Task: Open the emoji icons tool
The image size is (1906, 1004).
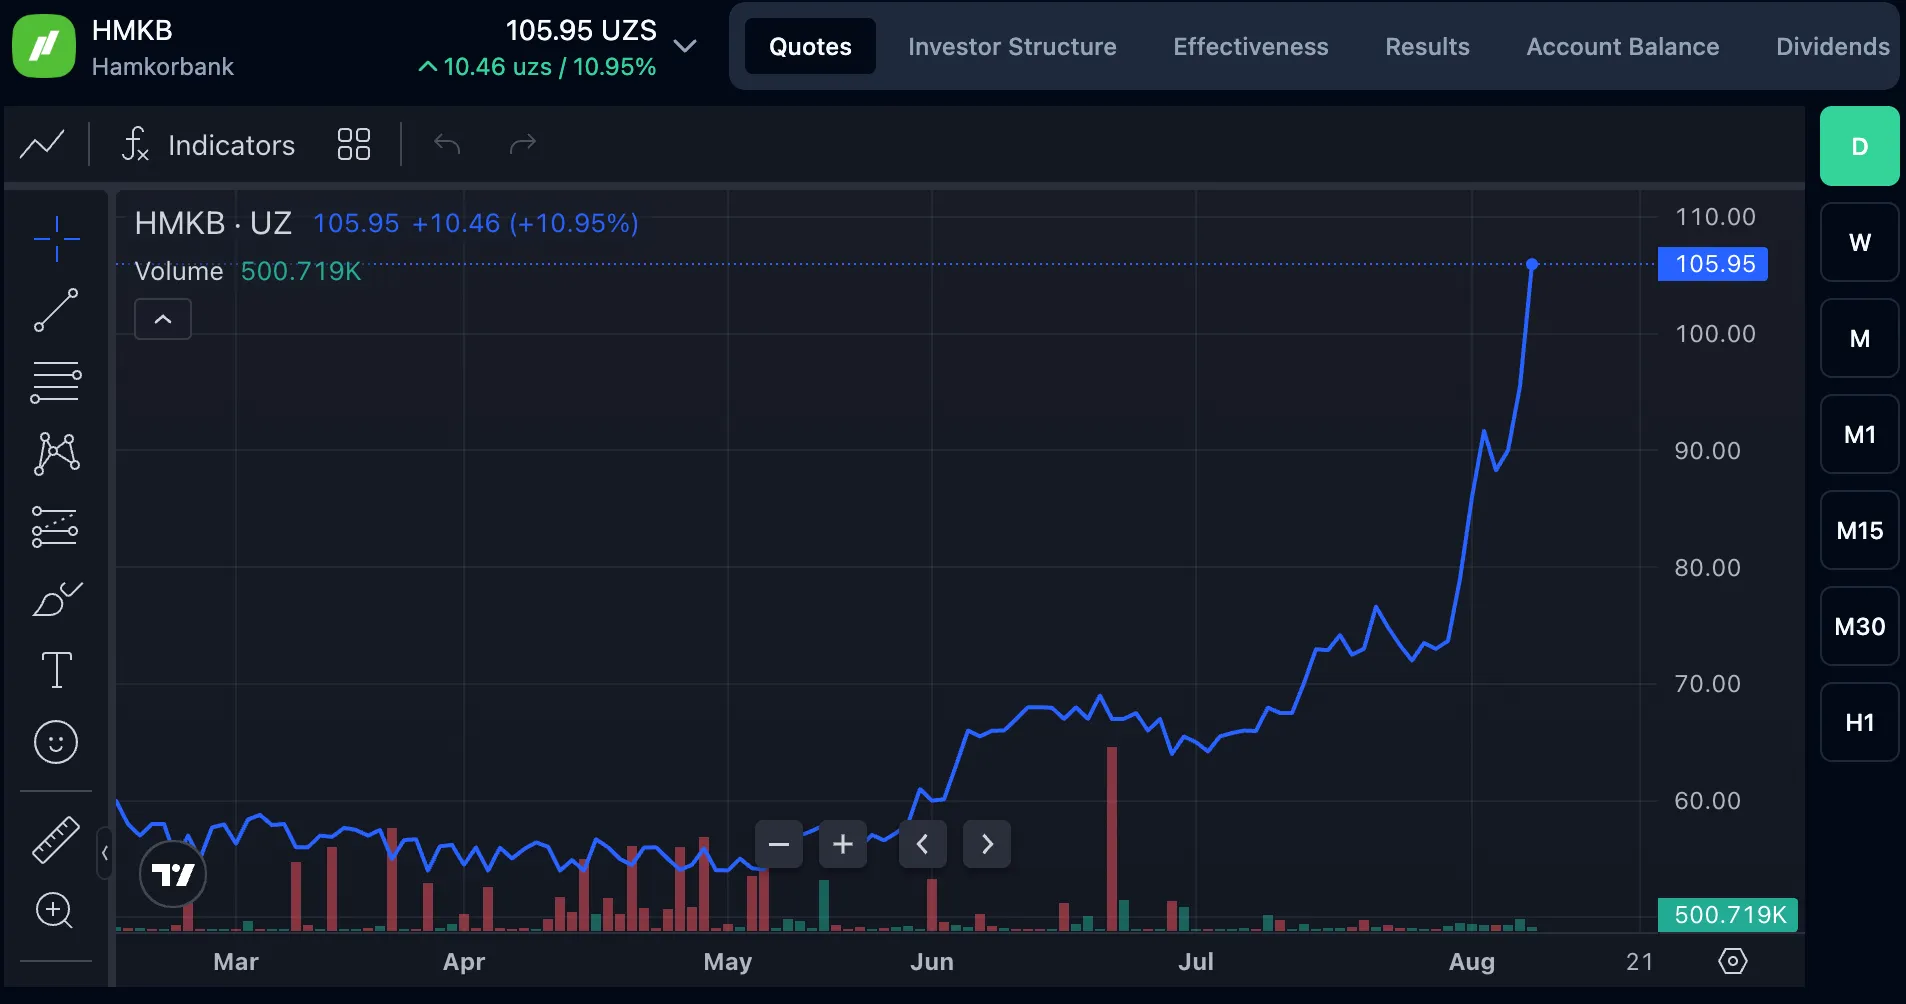Action: (56, 742)
